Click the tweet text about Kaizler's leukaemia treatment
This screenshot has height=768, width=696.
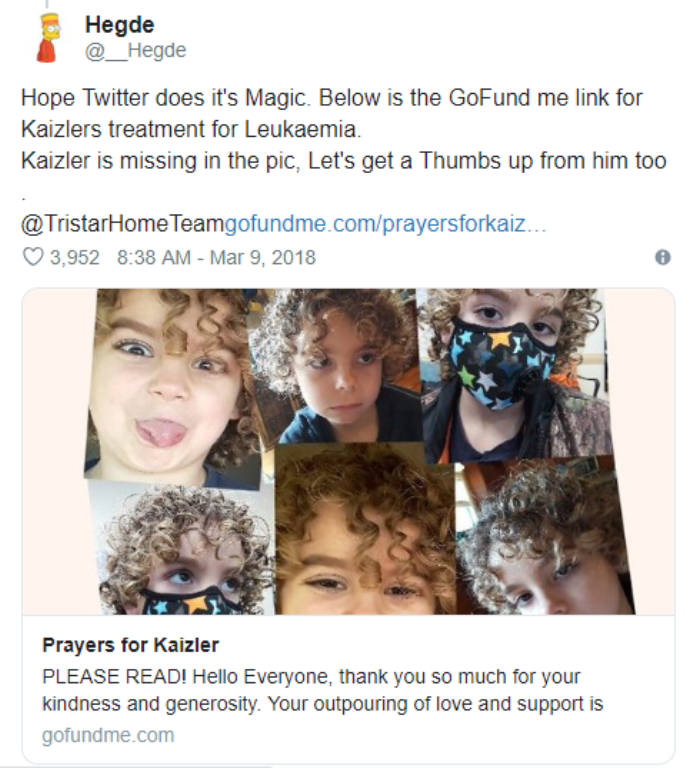(330, 114)
